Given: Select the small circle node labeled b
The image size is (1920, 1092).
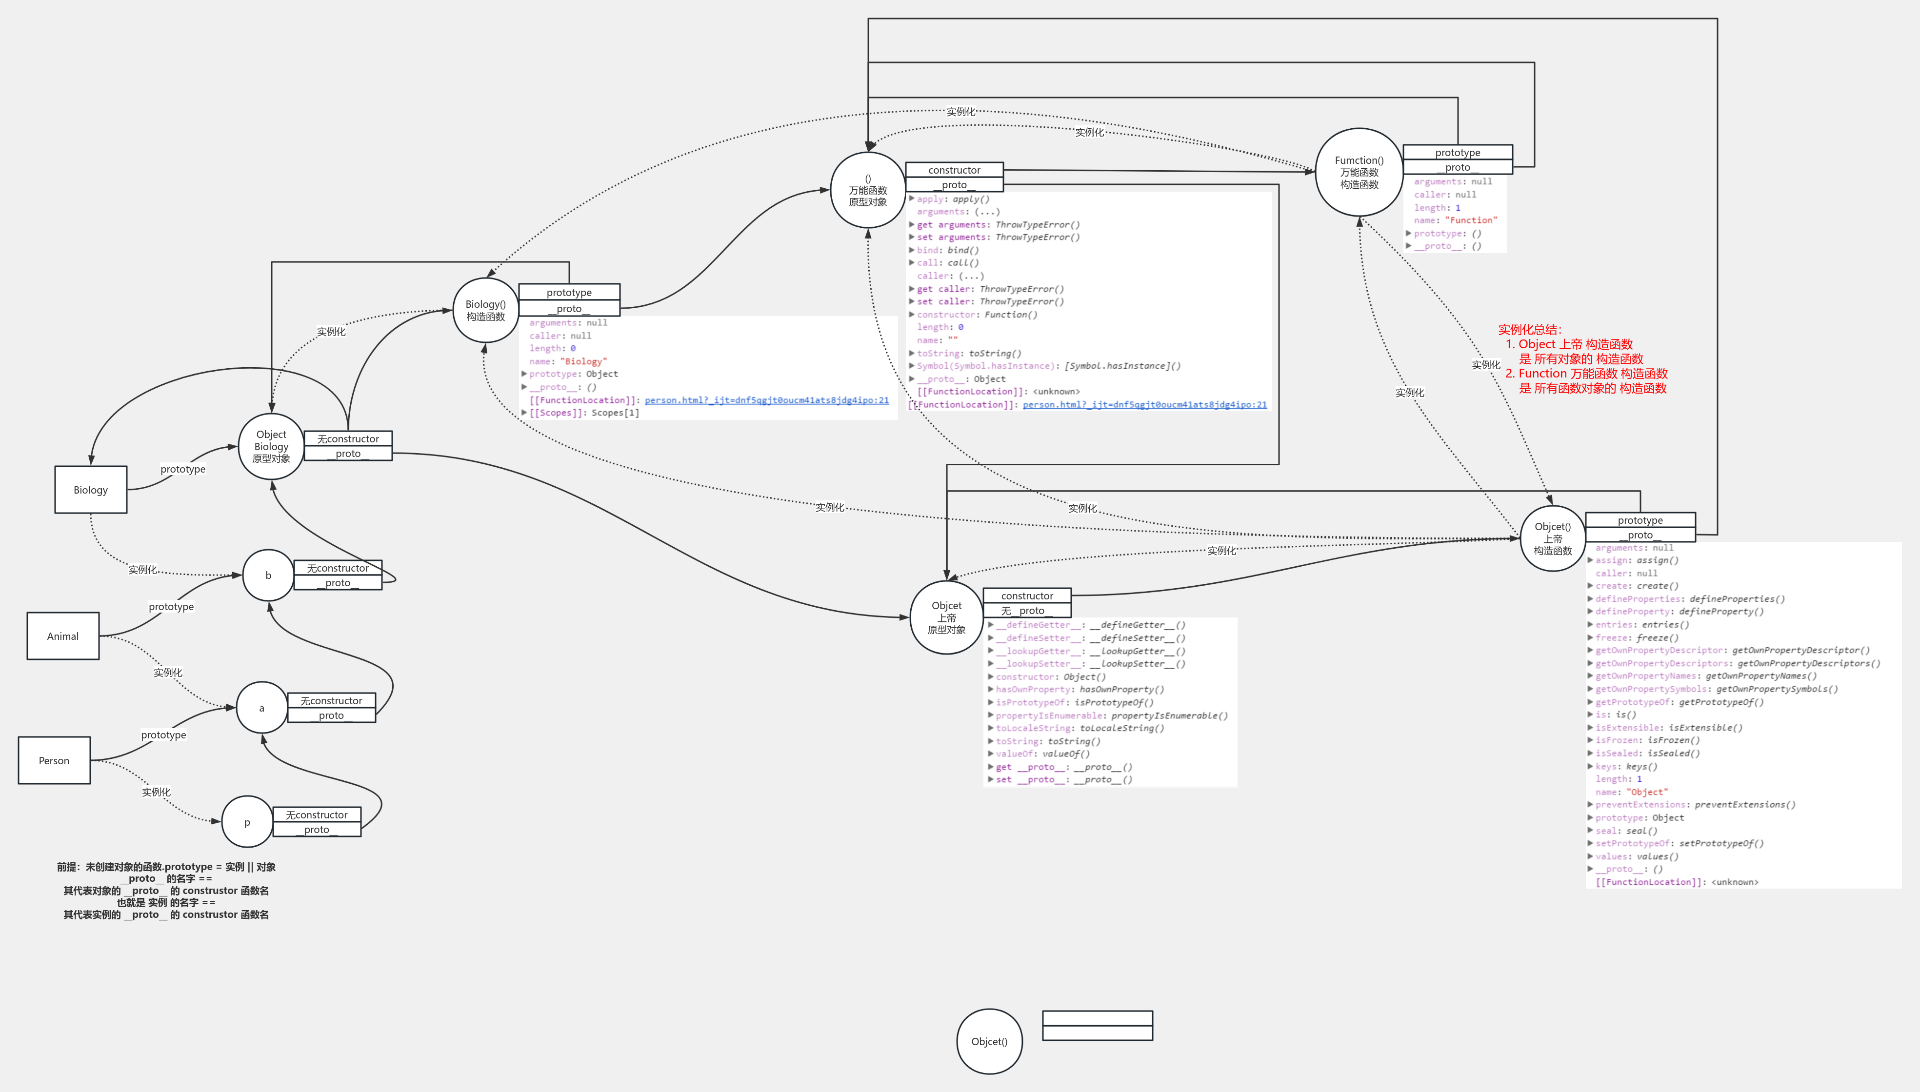Looking at the screenshot, I should [x=268, y=575].
